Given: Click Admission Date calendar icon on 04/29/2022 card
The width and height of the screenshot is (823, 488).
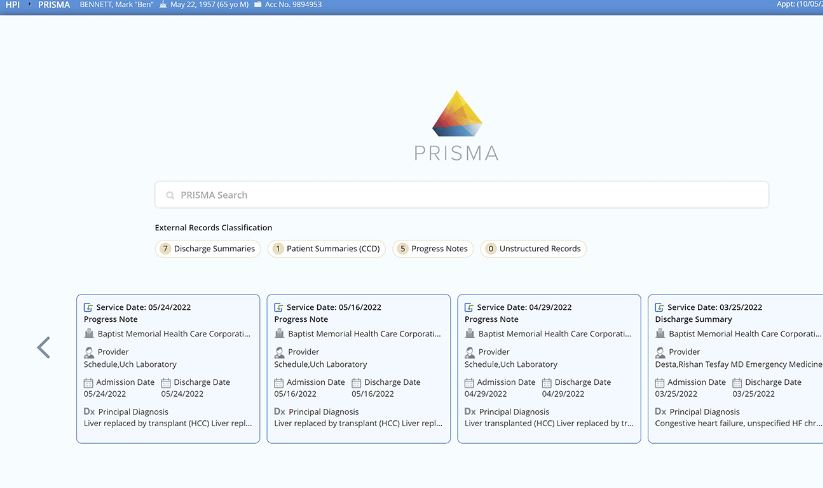Looking at the screenshot, I should (x=469, y=383).
